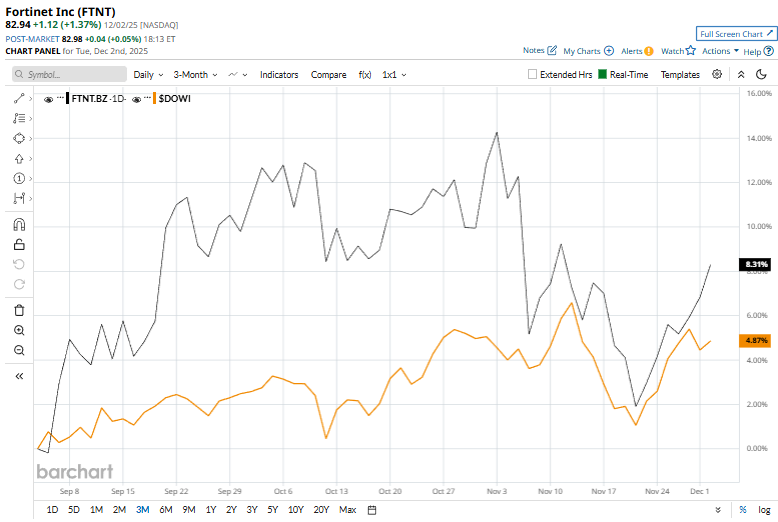Select the 6M time range
This screenshot has width=778, height=522.
pyautogui.click(x=166, y=510)
